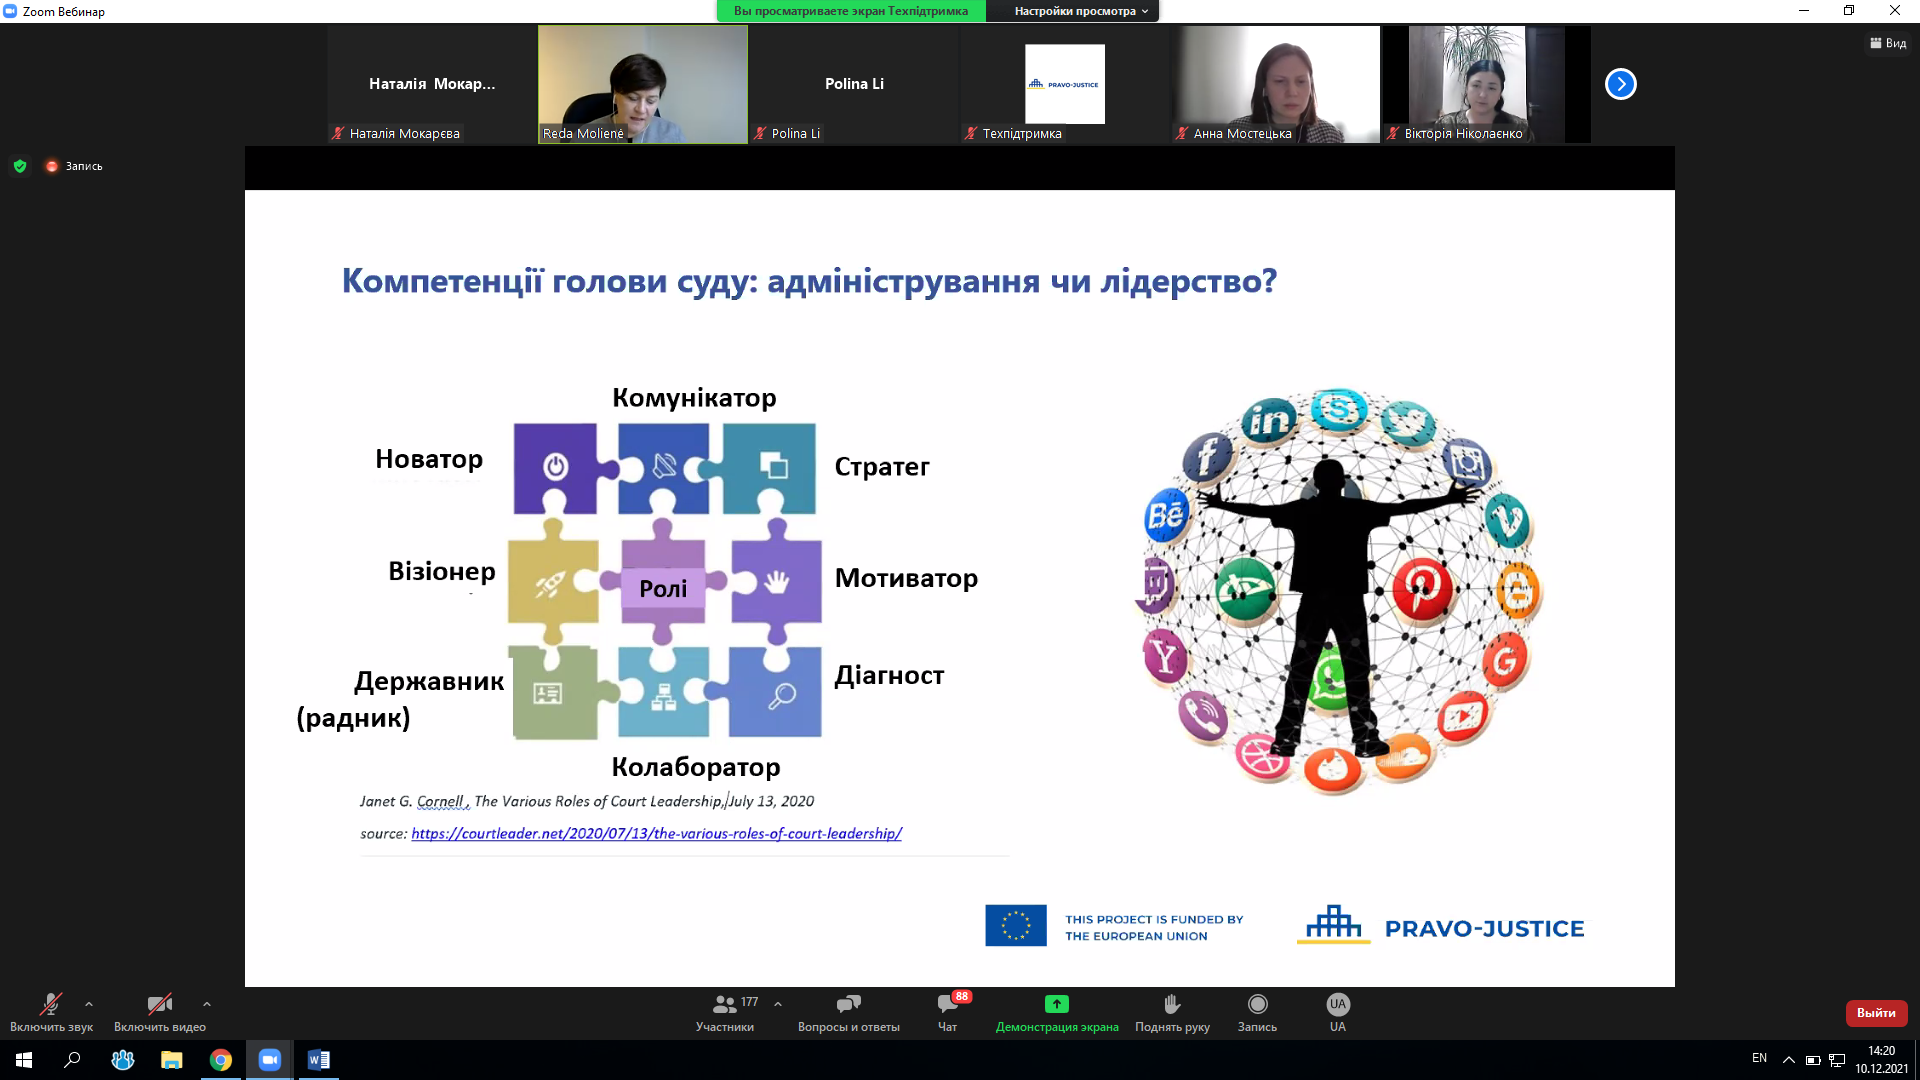
Task: Open the Participants panel icon
Action: point(725,1004)
